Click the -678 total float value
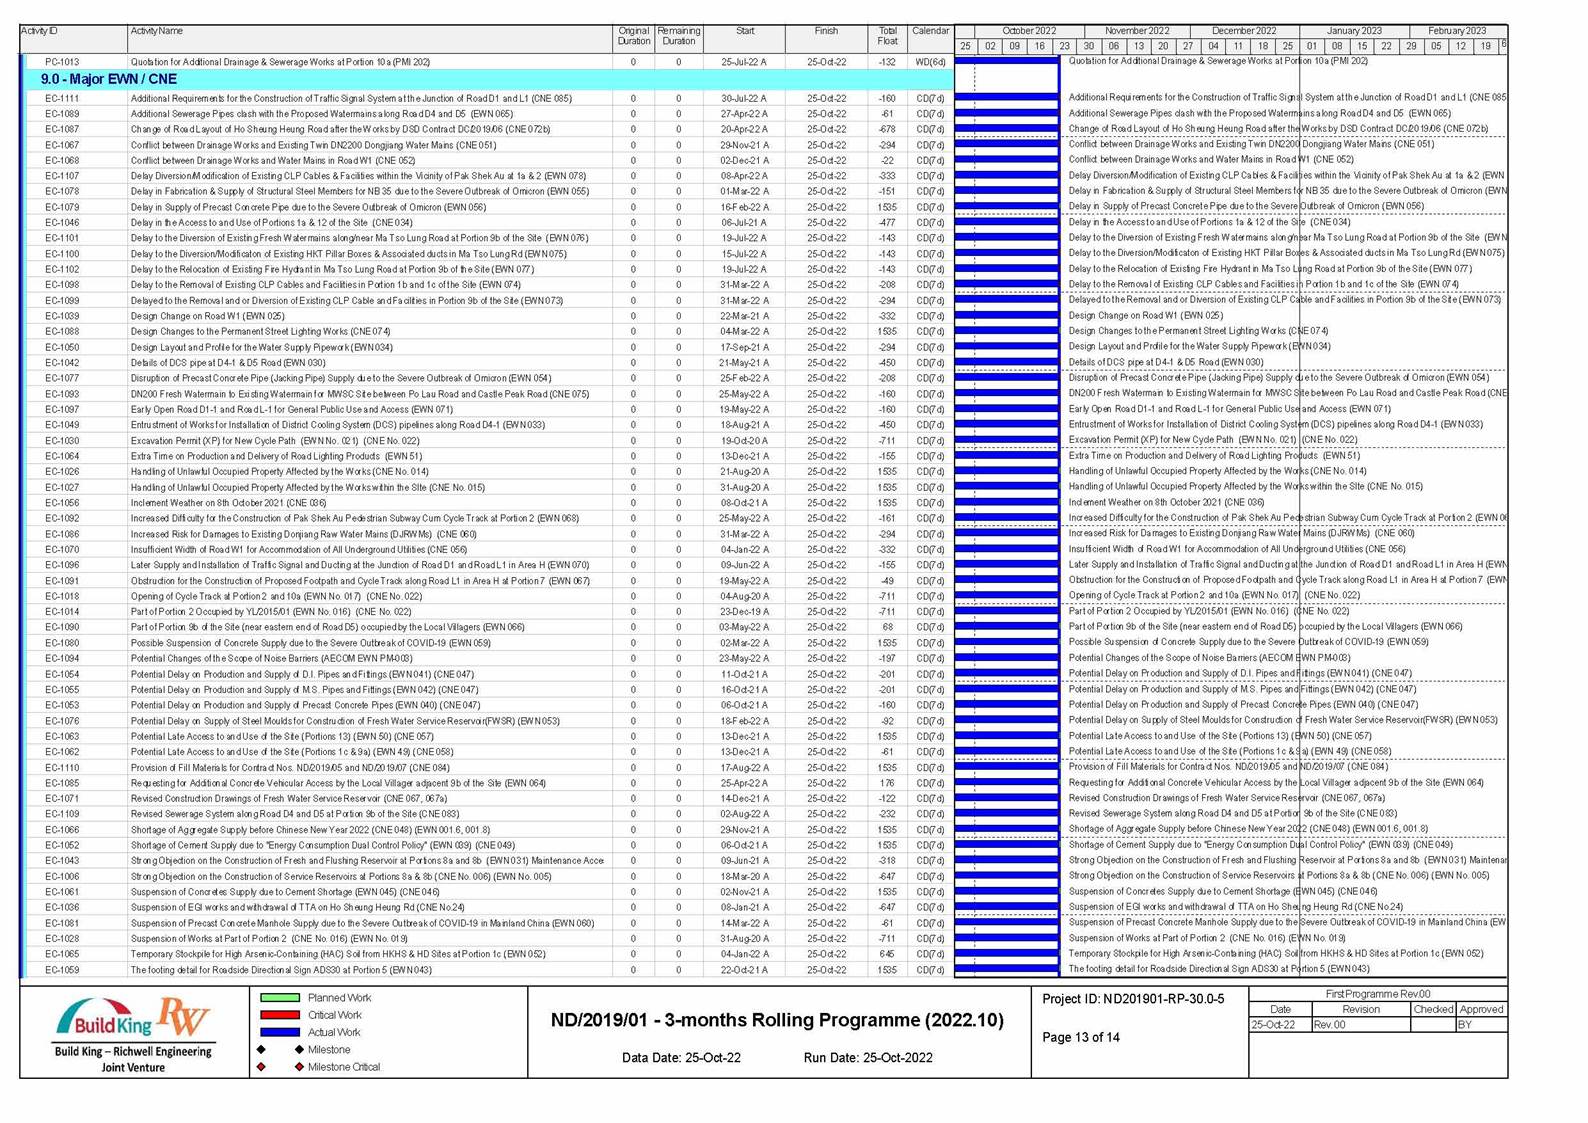The image size is (1588, 1123). pyautogui.click(x=886, y=130)
